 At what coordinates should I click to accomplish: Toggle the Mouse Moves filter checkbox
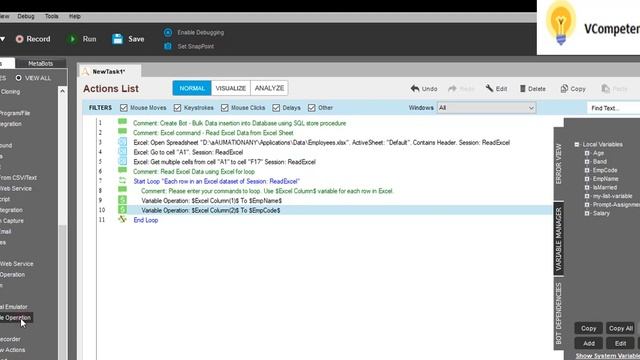click(x=124, y=108)
